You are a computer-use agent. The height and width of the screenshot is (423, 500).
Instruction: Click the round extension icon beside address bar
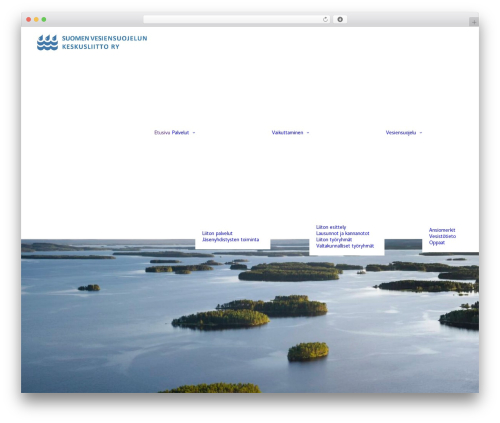click(340, 20)
